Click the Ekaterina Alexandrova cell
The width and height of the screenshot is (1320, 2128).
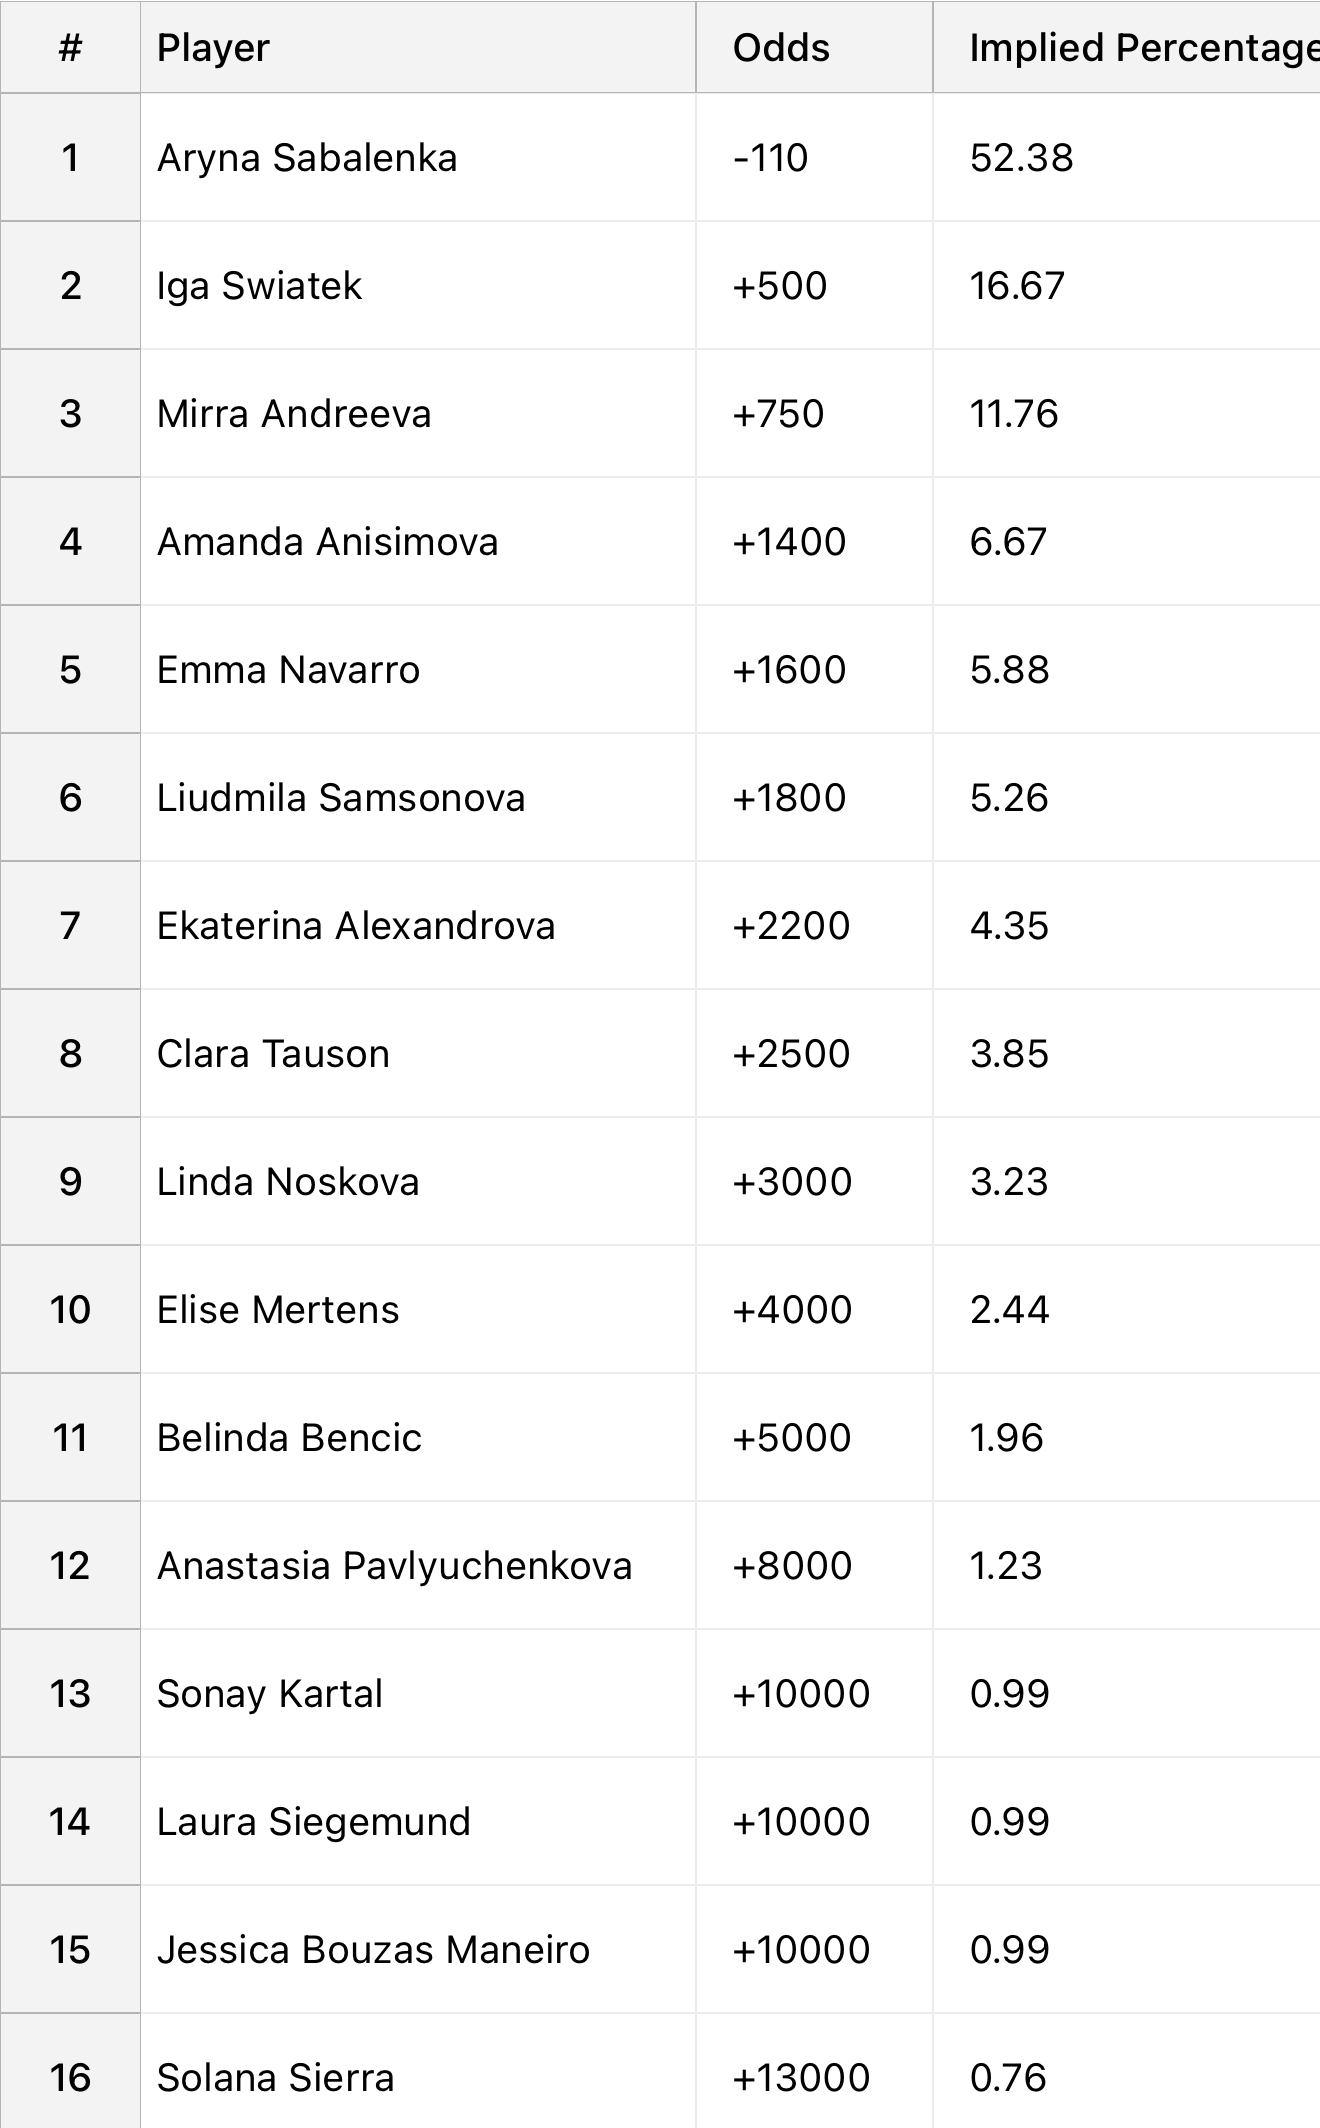(418, 926)
